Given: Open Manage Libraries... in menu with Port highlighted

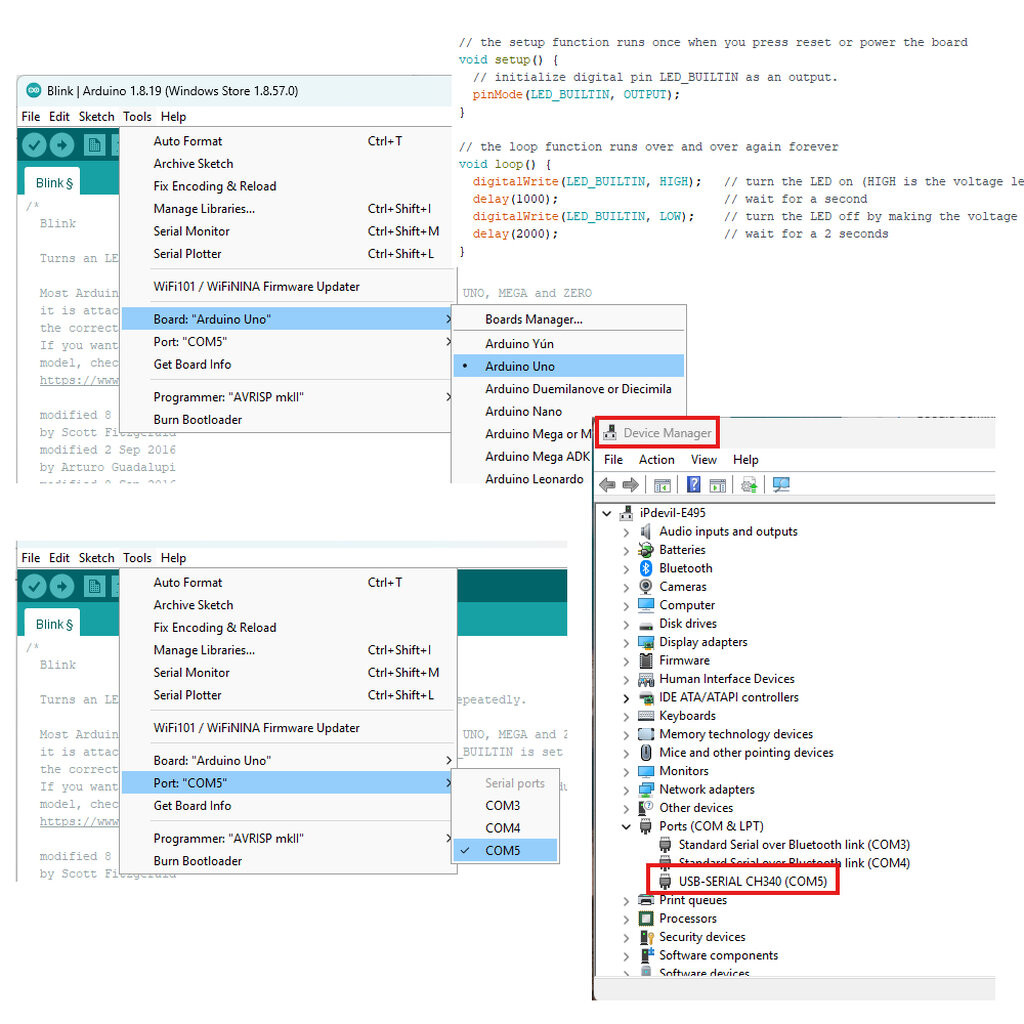Looking at the screenshot, I should pyautogui.click(x=287, y=650).
